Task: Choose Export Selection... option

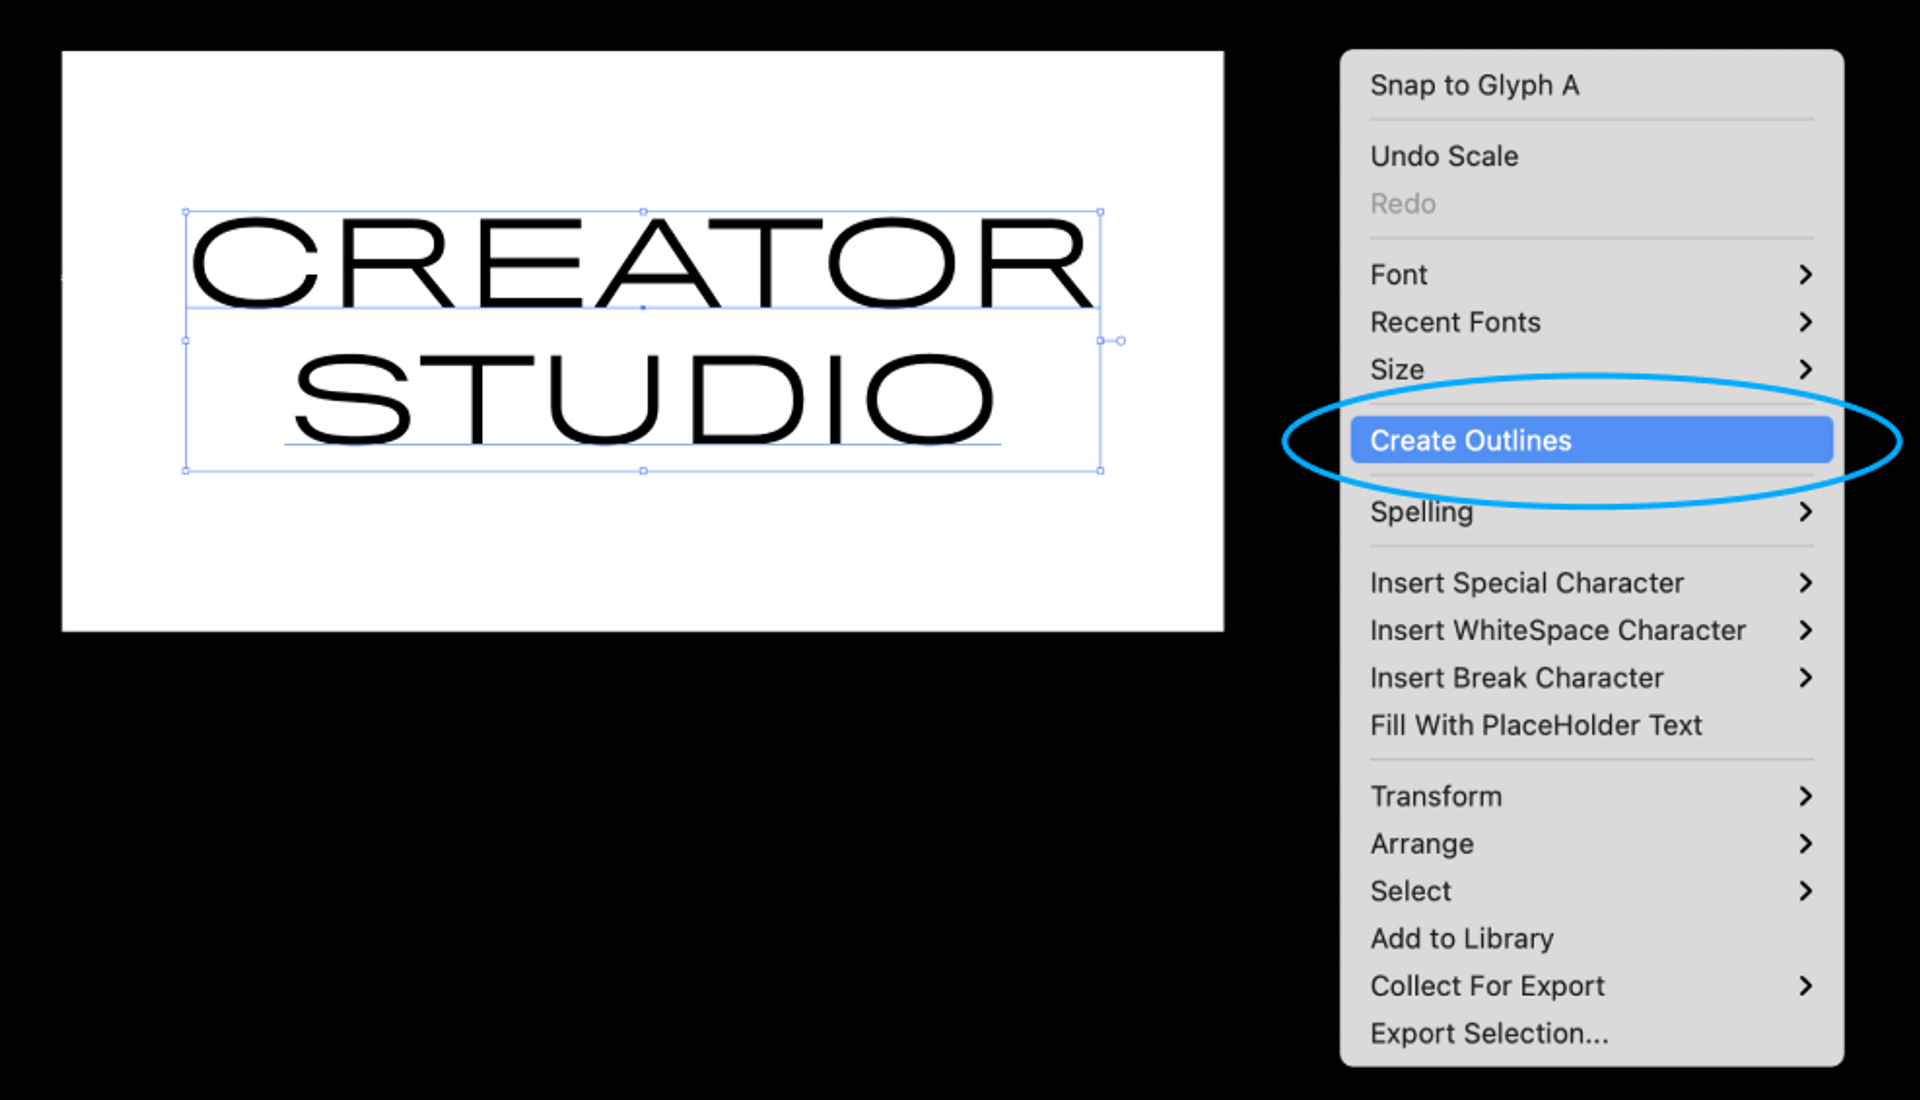Action: click(1489, 1033)
